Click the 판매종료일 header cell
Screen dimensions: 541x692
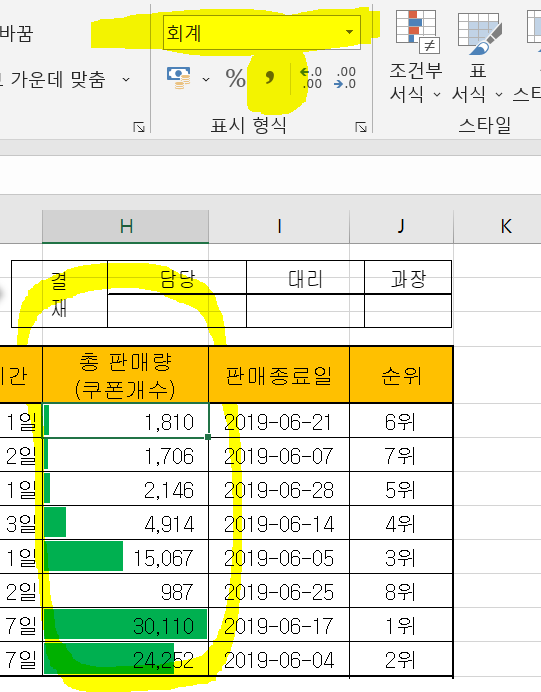(279, 375)
